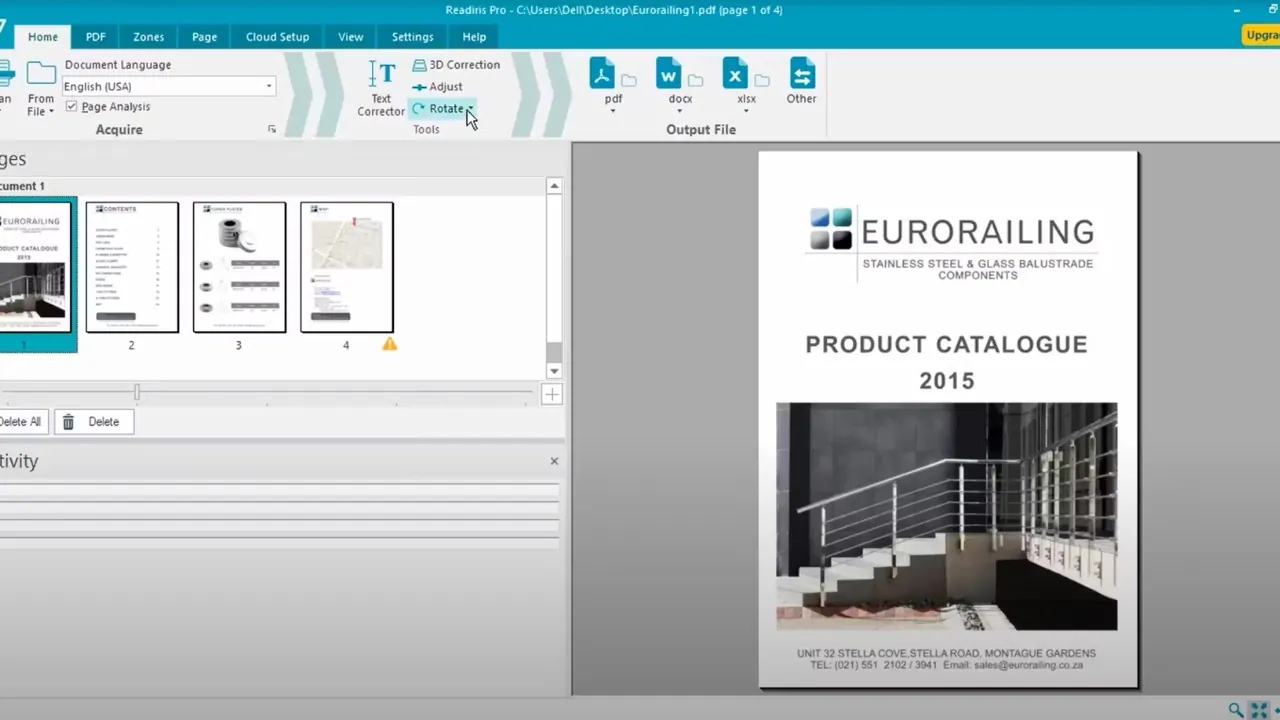Choose the docx output folder icon
This screenshot has width=1280, height=720.
(x=695, y=80)
